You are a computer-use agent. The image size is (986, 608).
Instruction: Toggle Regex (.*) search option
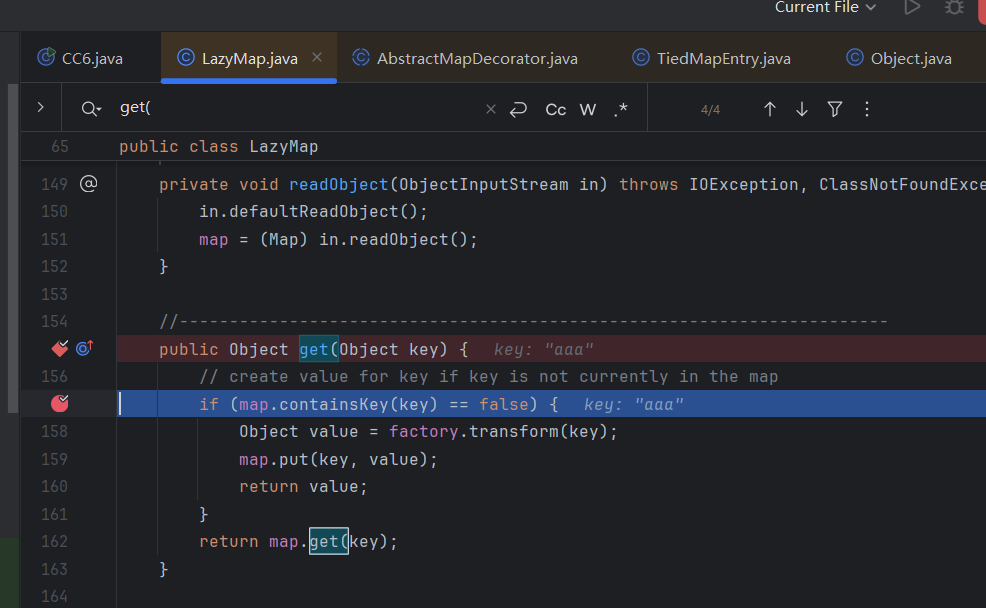[x=621, y=109]
